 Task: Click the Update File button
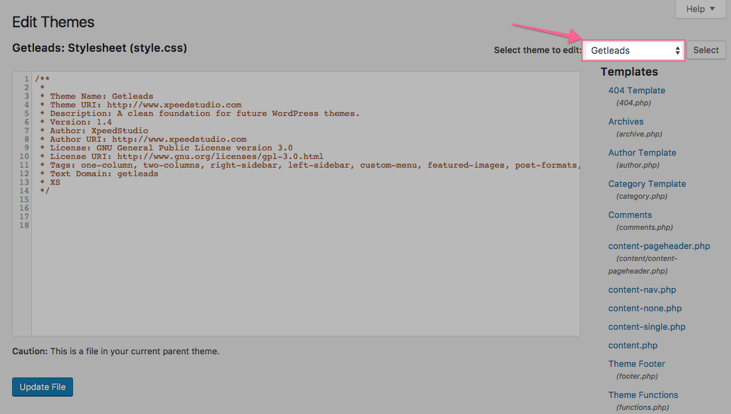[43, 387]
